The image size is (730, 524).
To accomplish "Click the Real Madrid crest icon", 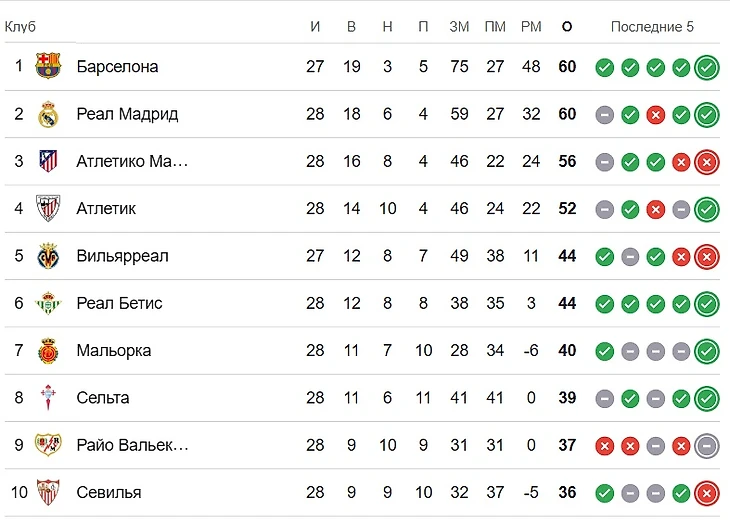I will [47, 114].
